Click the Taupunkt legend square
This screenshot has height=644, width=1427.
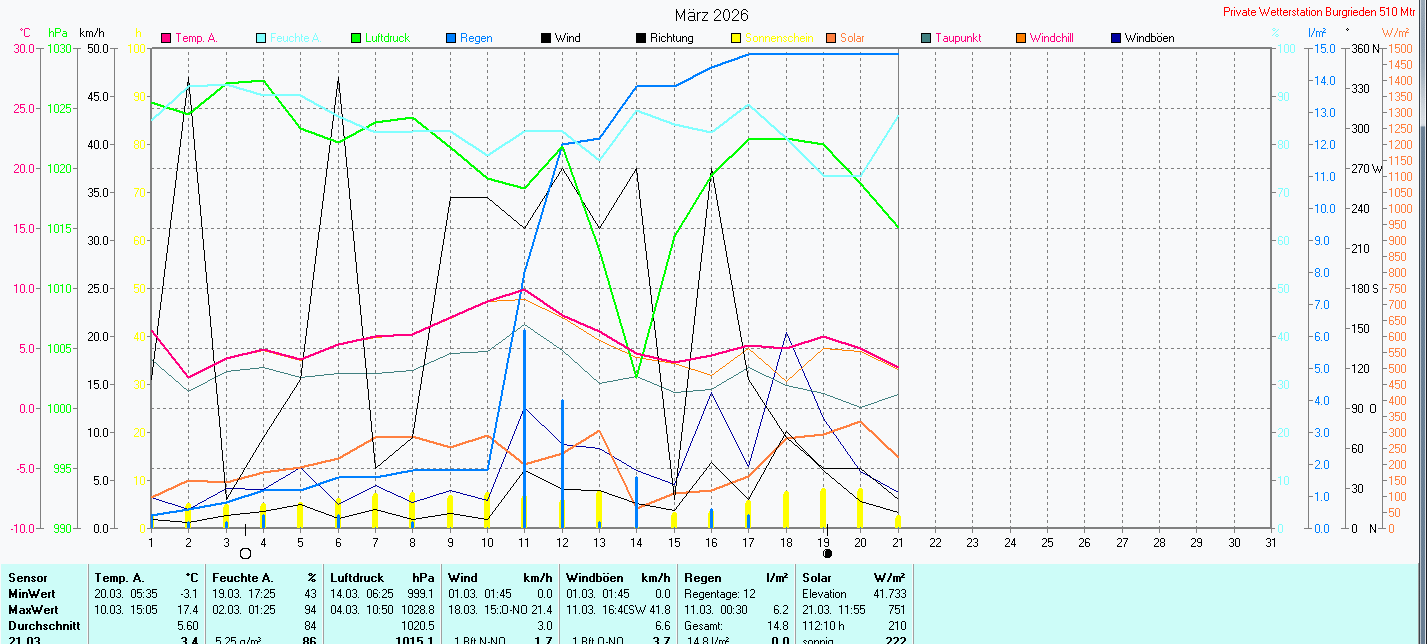point(926,38)
